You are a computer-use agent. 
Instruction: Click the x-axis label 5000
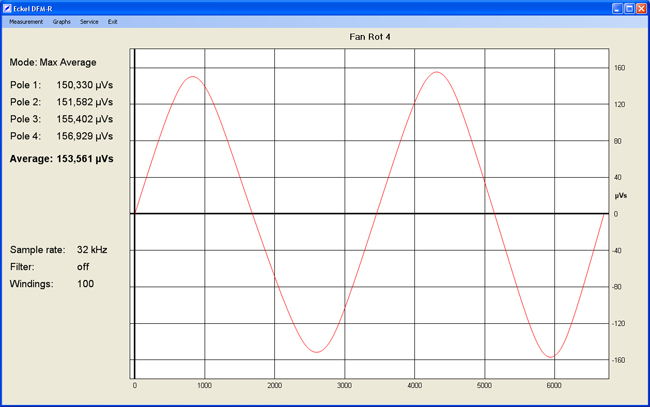(484, 385)
